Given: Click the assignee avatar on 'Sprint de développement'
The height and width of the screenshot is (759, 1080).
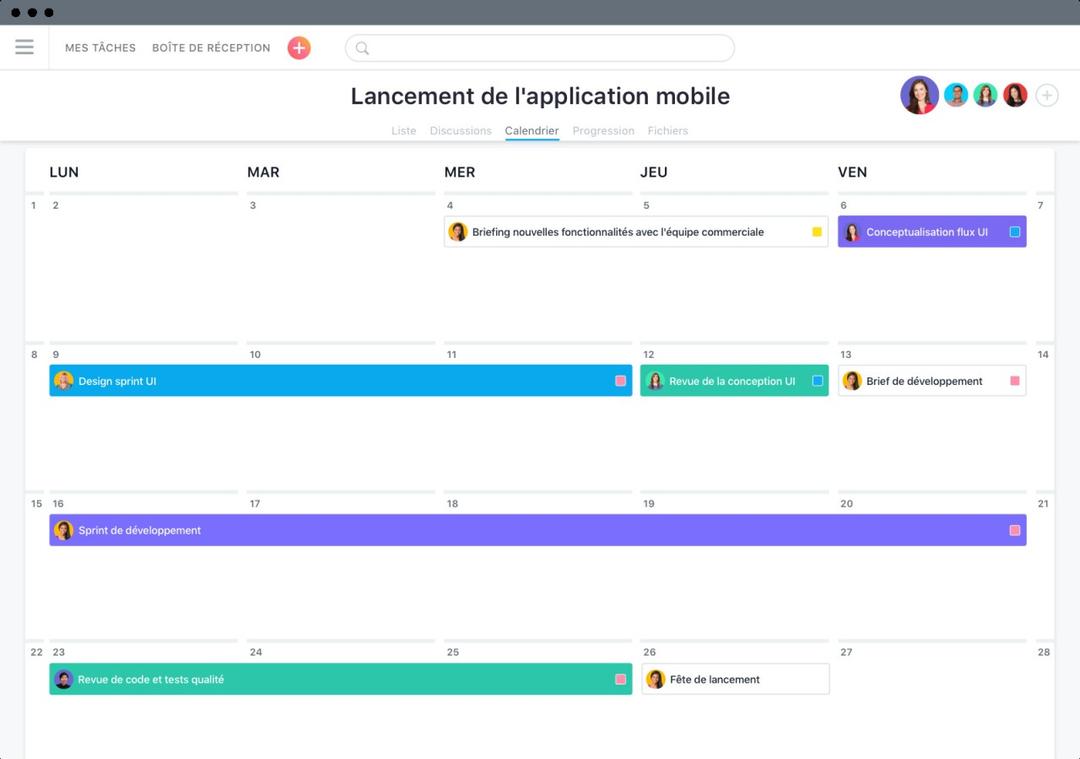Looking at the screenshot, I should [65, 530].
